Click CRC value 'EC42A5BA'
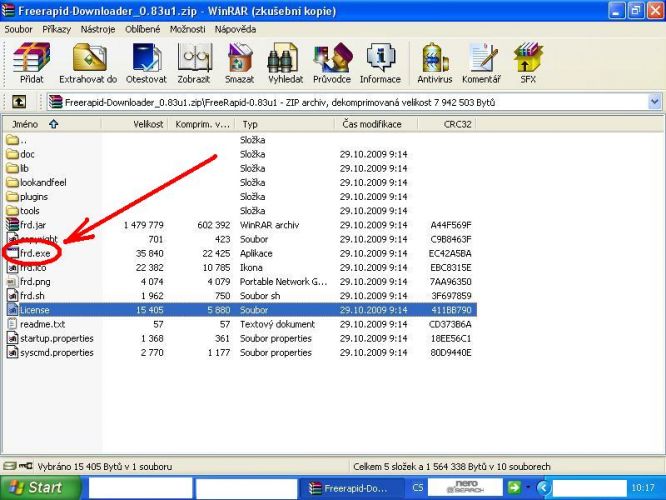This screenshot has width=666, height=500. click(450, 253)
